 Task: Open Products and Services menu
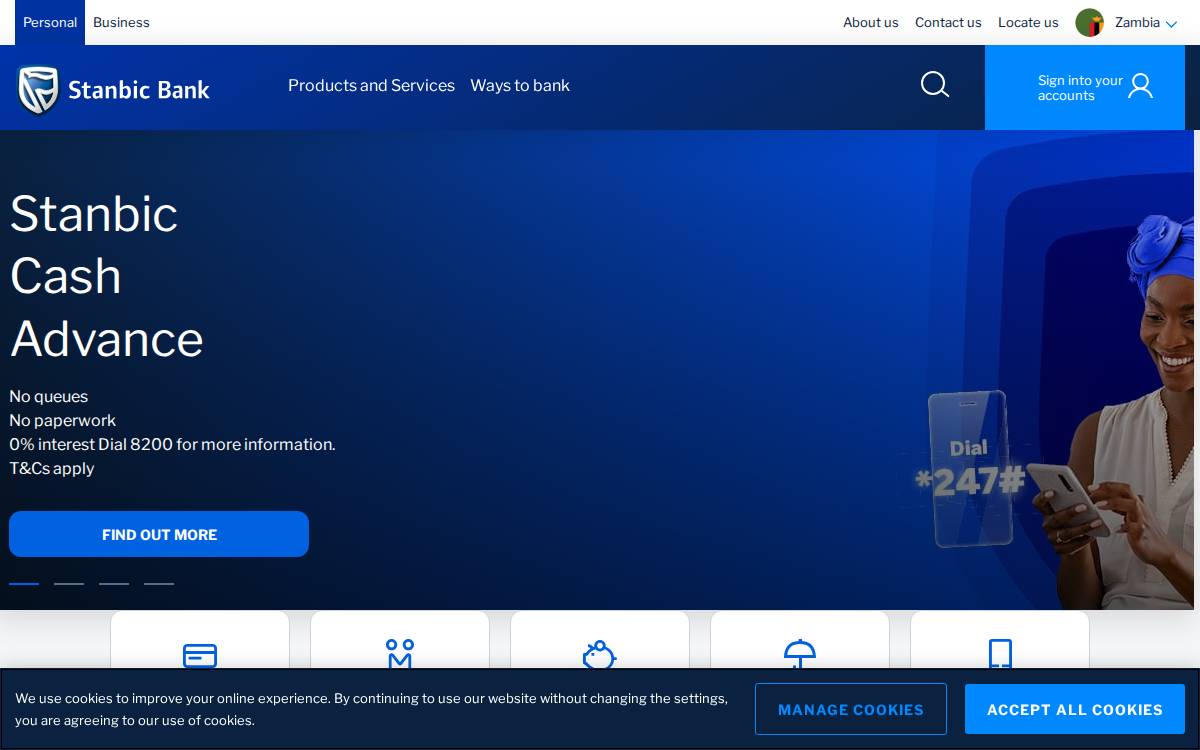(371, 85)
